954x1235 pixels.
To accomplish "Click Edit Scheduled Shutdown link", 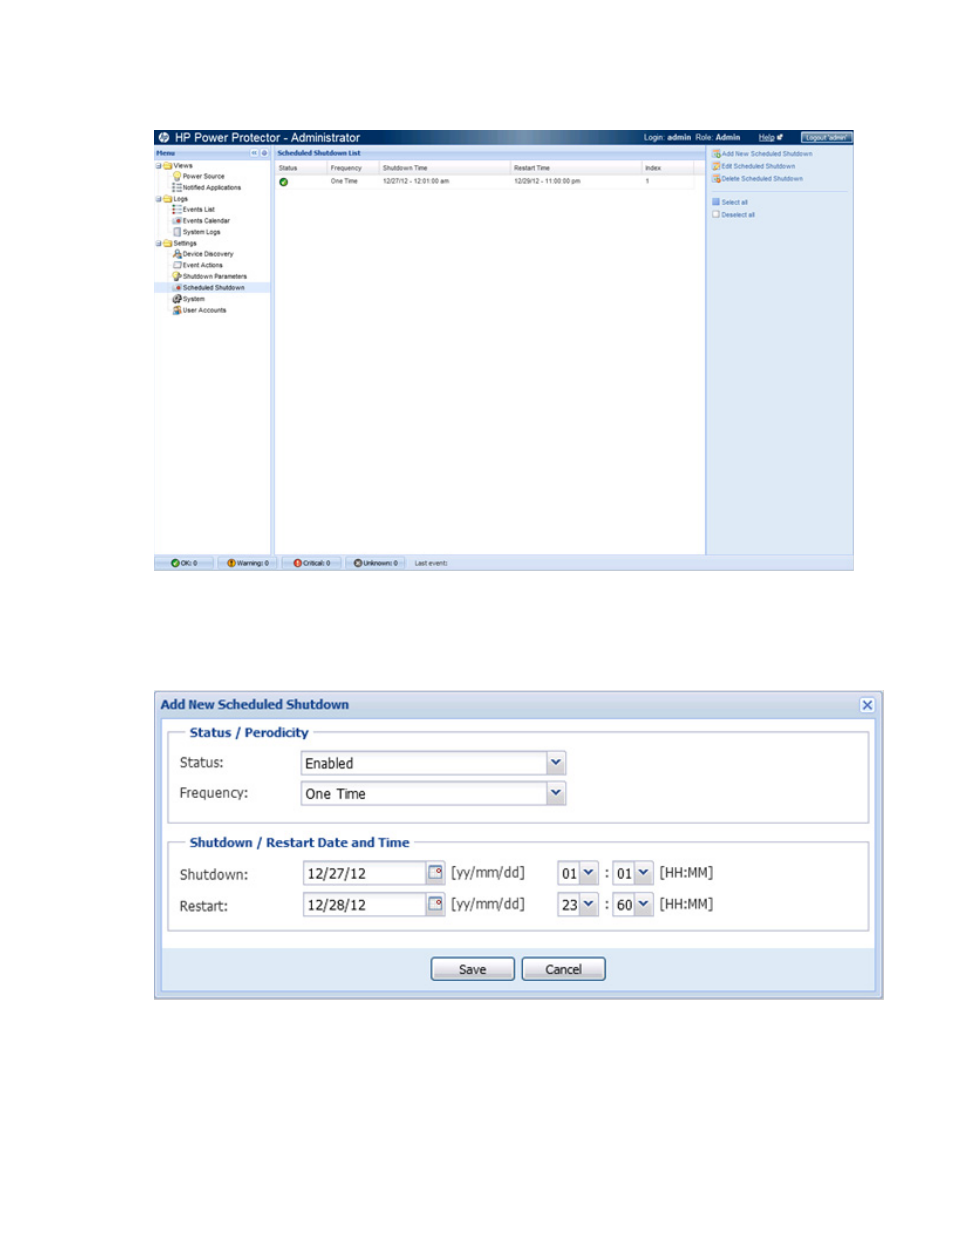I will (x=758, y=166).
